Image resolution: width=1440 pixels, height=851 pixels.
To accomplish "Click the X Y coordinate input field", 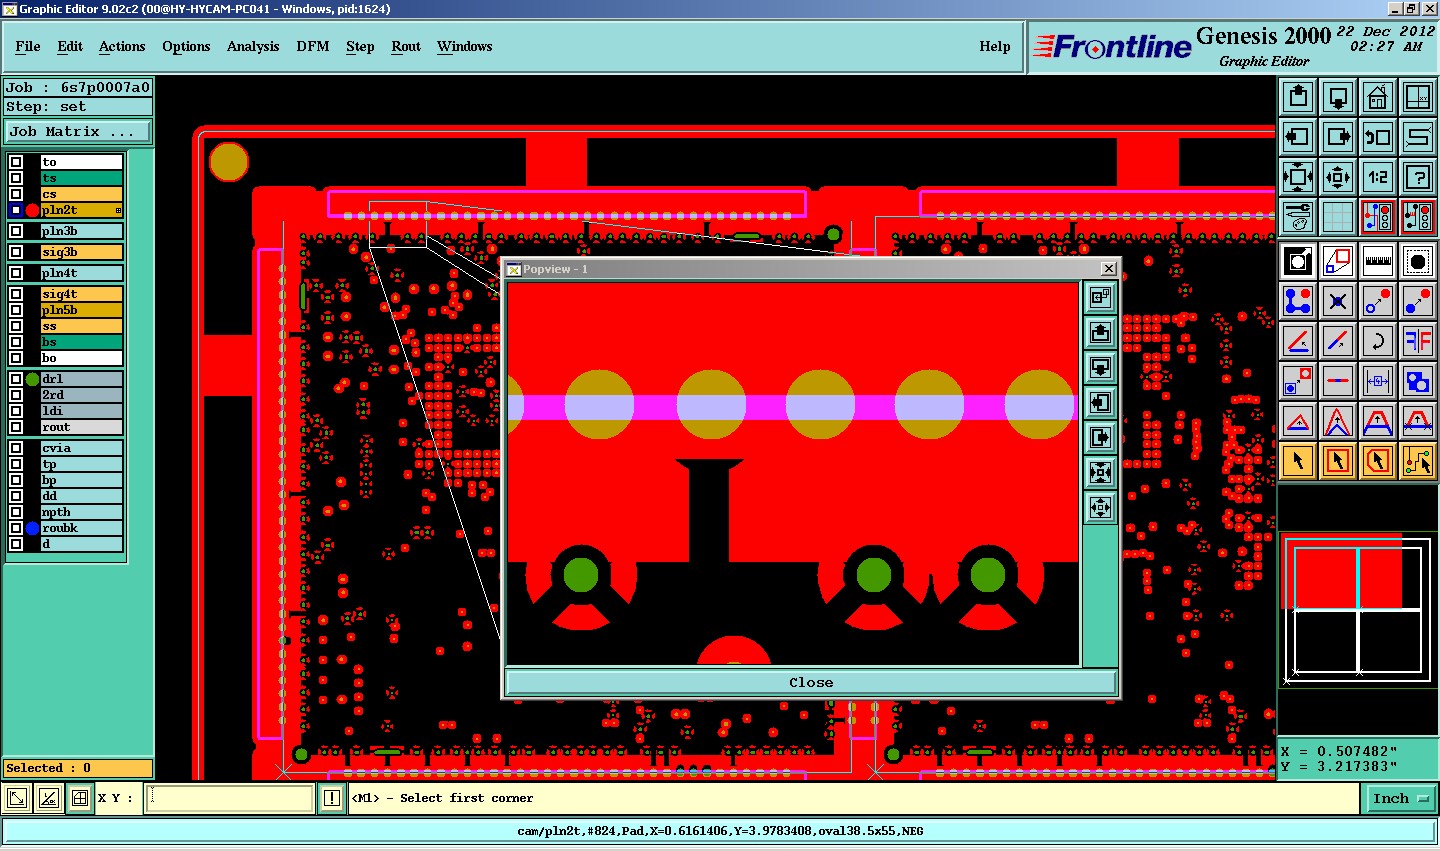I will [230, 798].
